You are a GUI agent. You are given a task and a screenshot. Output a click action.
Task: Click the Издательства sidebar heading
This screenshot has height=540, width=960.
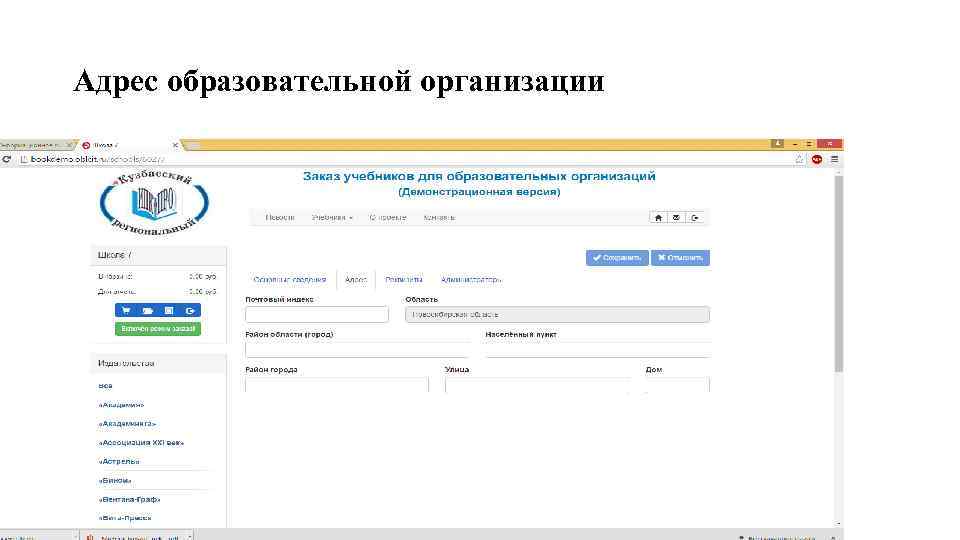tap(126, 363)
